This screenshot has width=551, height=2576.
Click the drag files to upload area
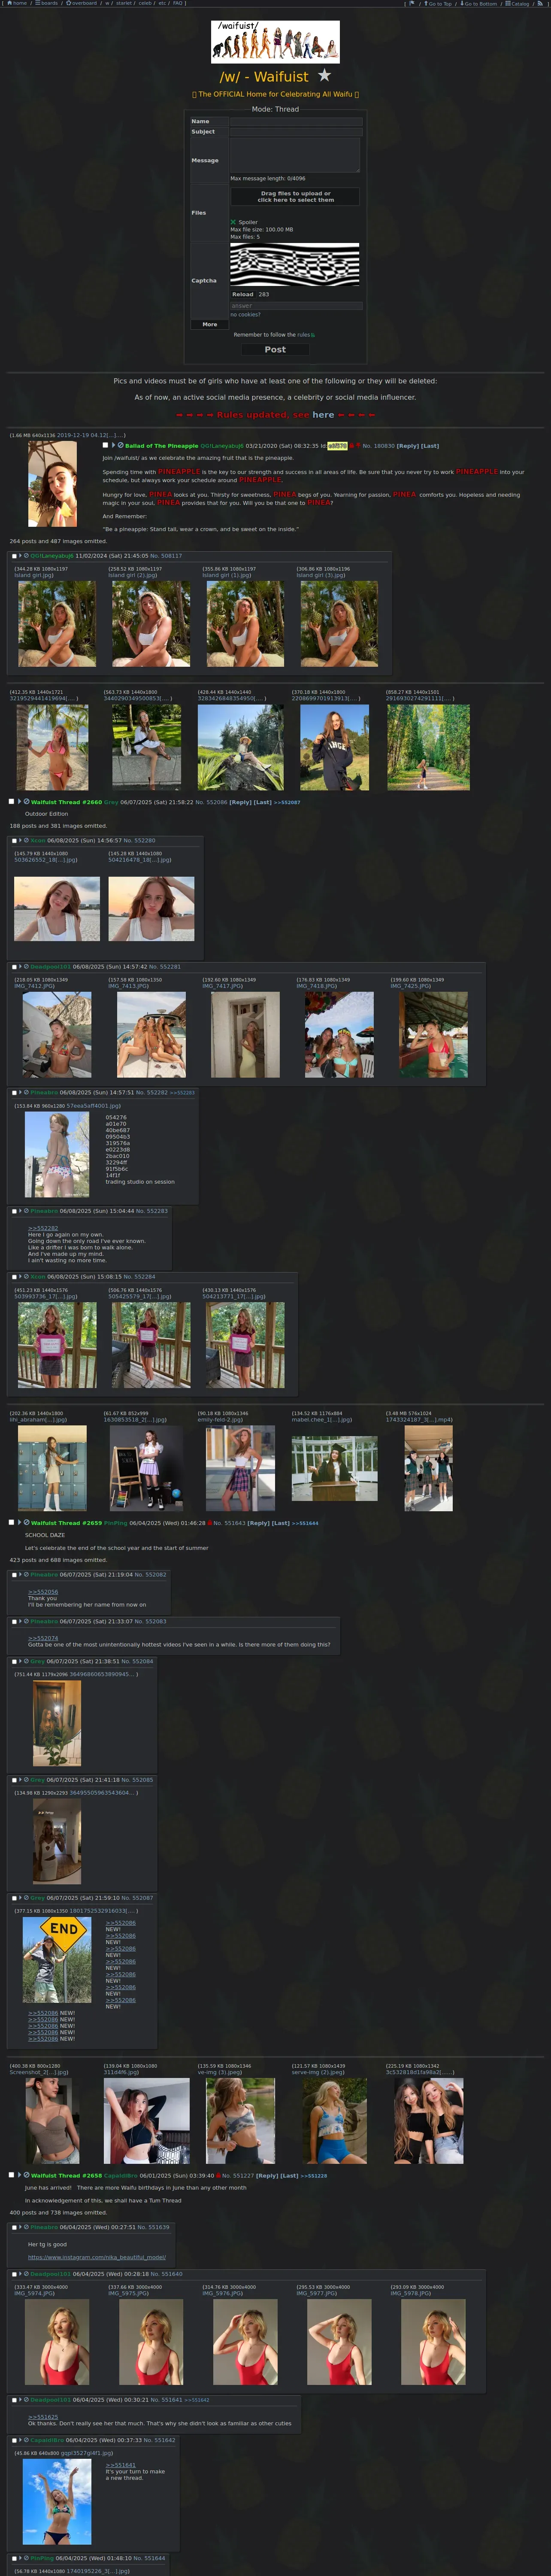tap(295, 197)
